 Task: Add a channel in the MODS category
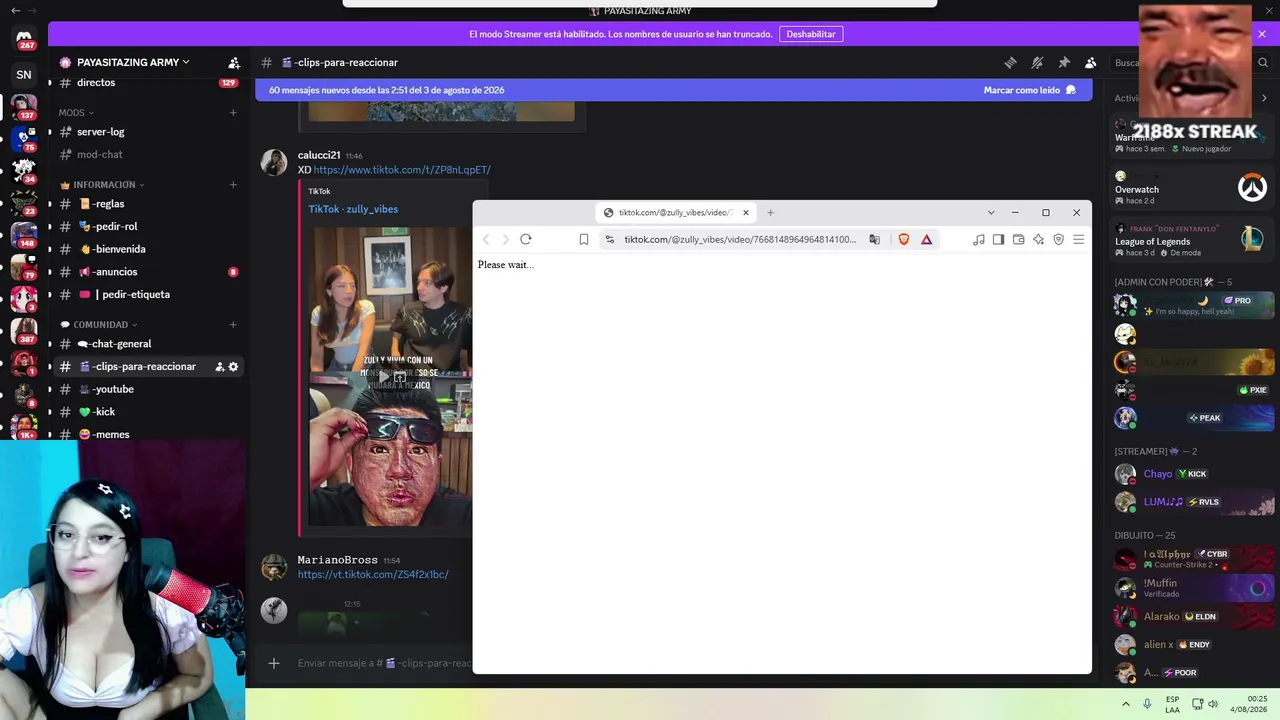pos(233,112)
